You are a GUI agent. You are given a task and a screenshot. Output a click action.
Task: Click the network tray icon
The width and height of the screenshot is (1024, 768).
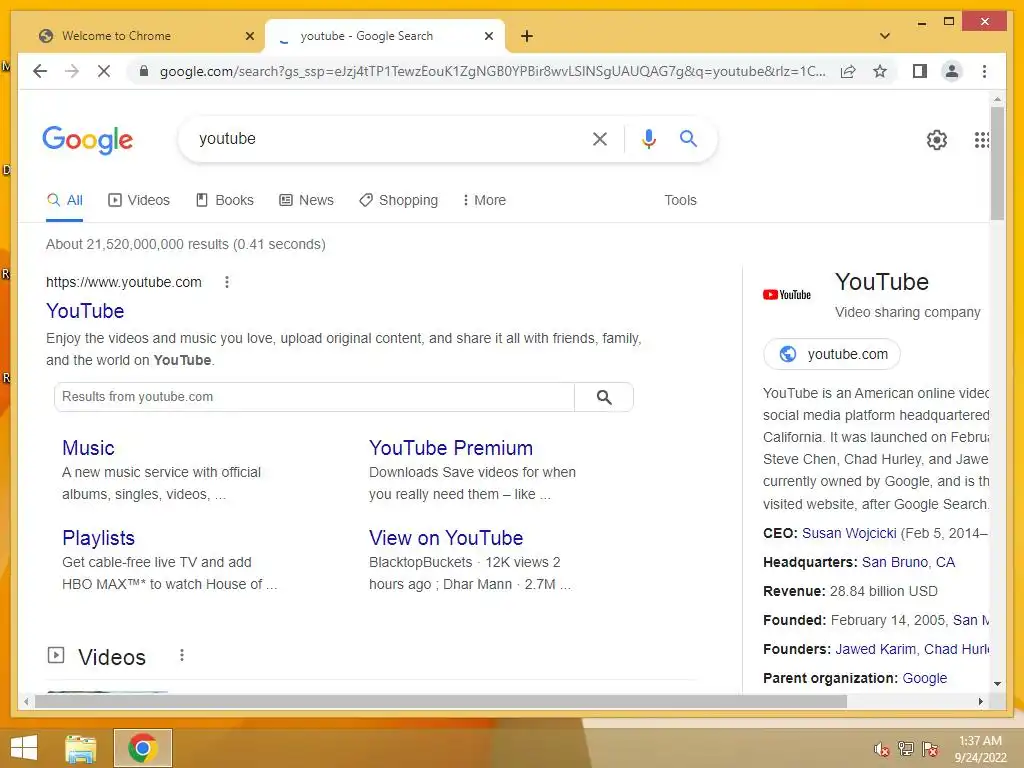click(906, 749)
